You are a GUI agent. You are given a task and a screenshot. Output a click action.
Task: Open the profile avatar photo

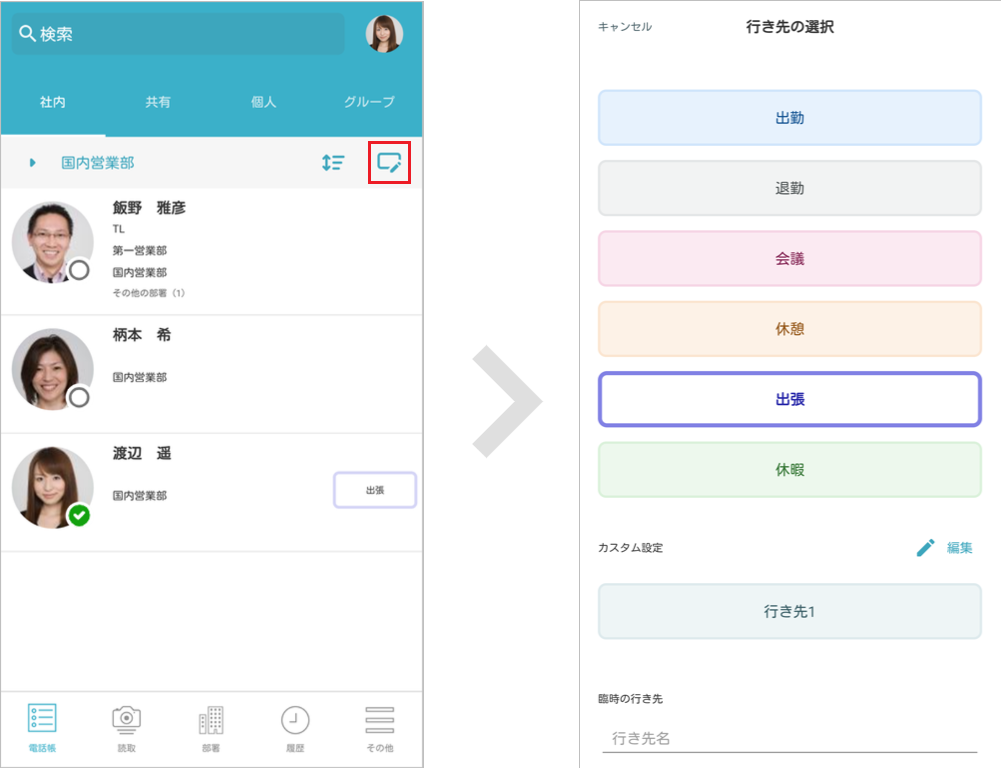coord(382,33)
